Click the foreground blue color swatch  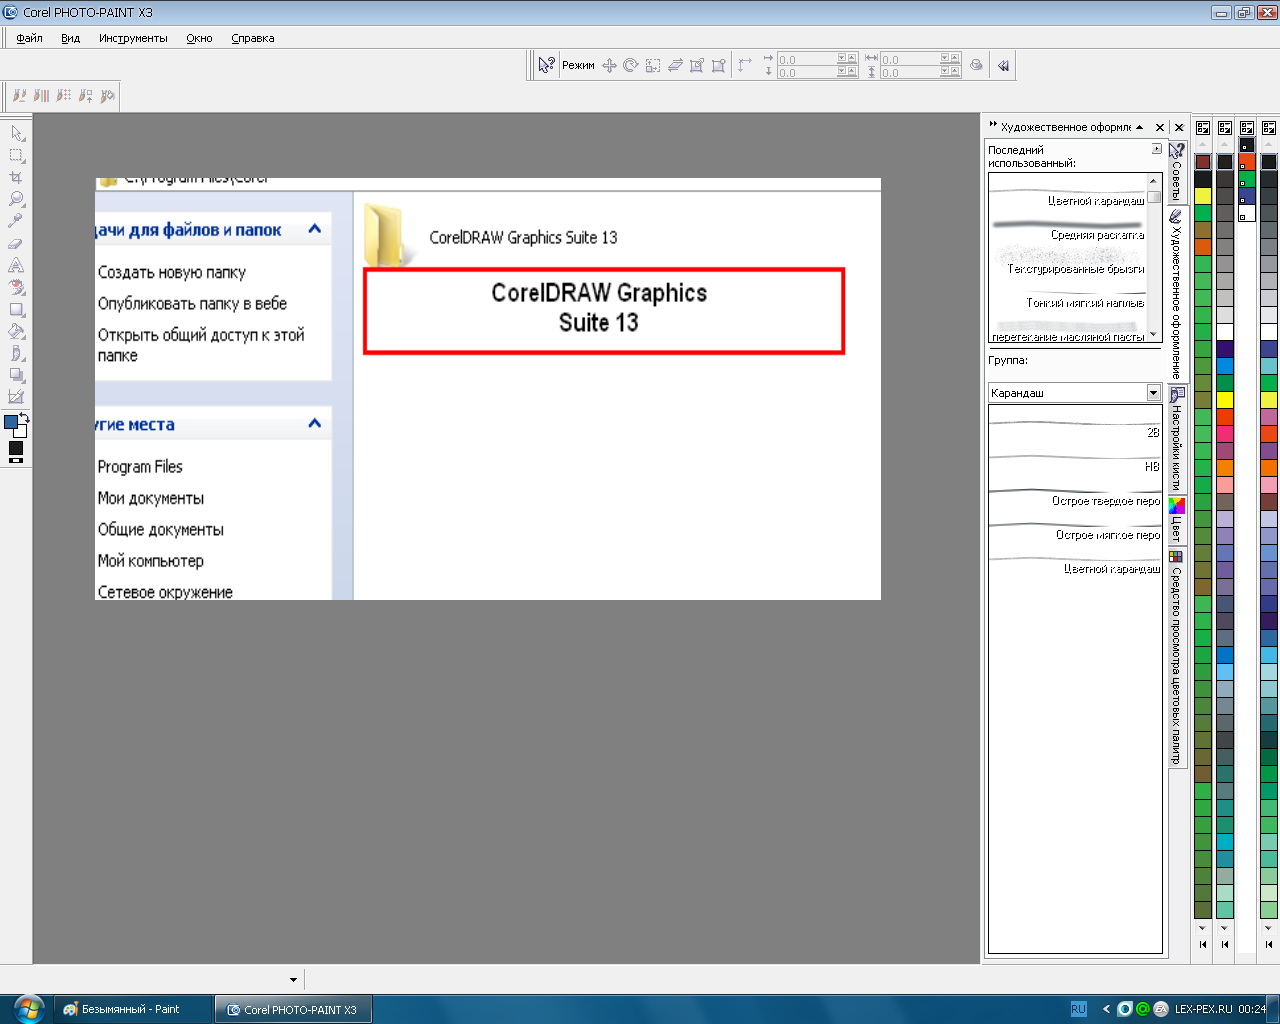pyautogui.click(x=11, y=422)
